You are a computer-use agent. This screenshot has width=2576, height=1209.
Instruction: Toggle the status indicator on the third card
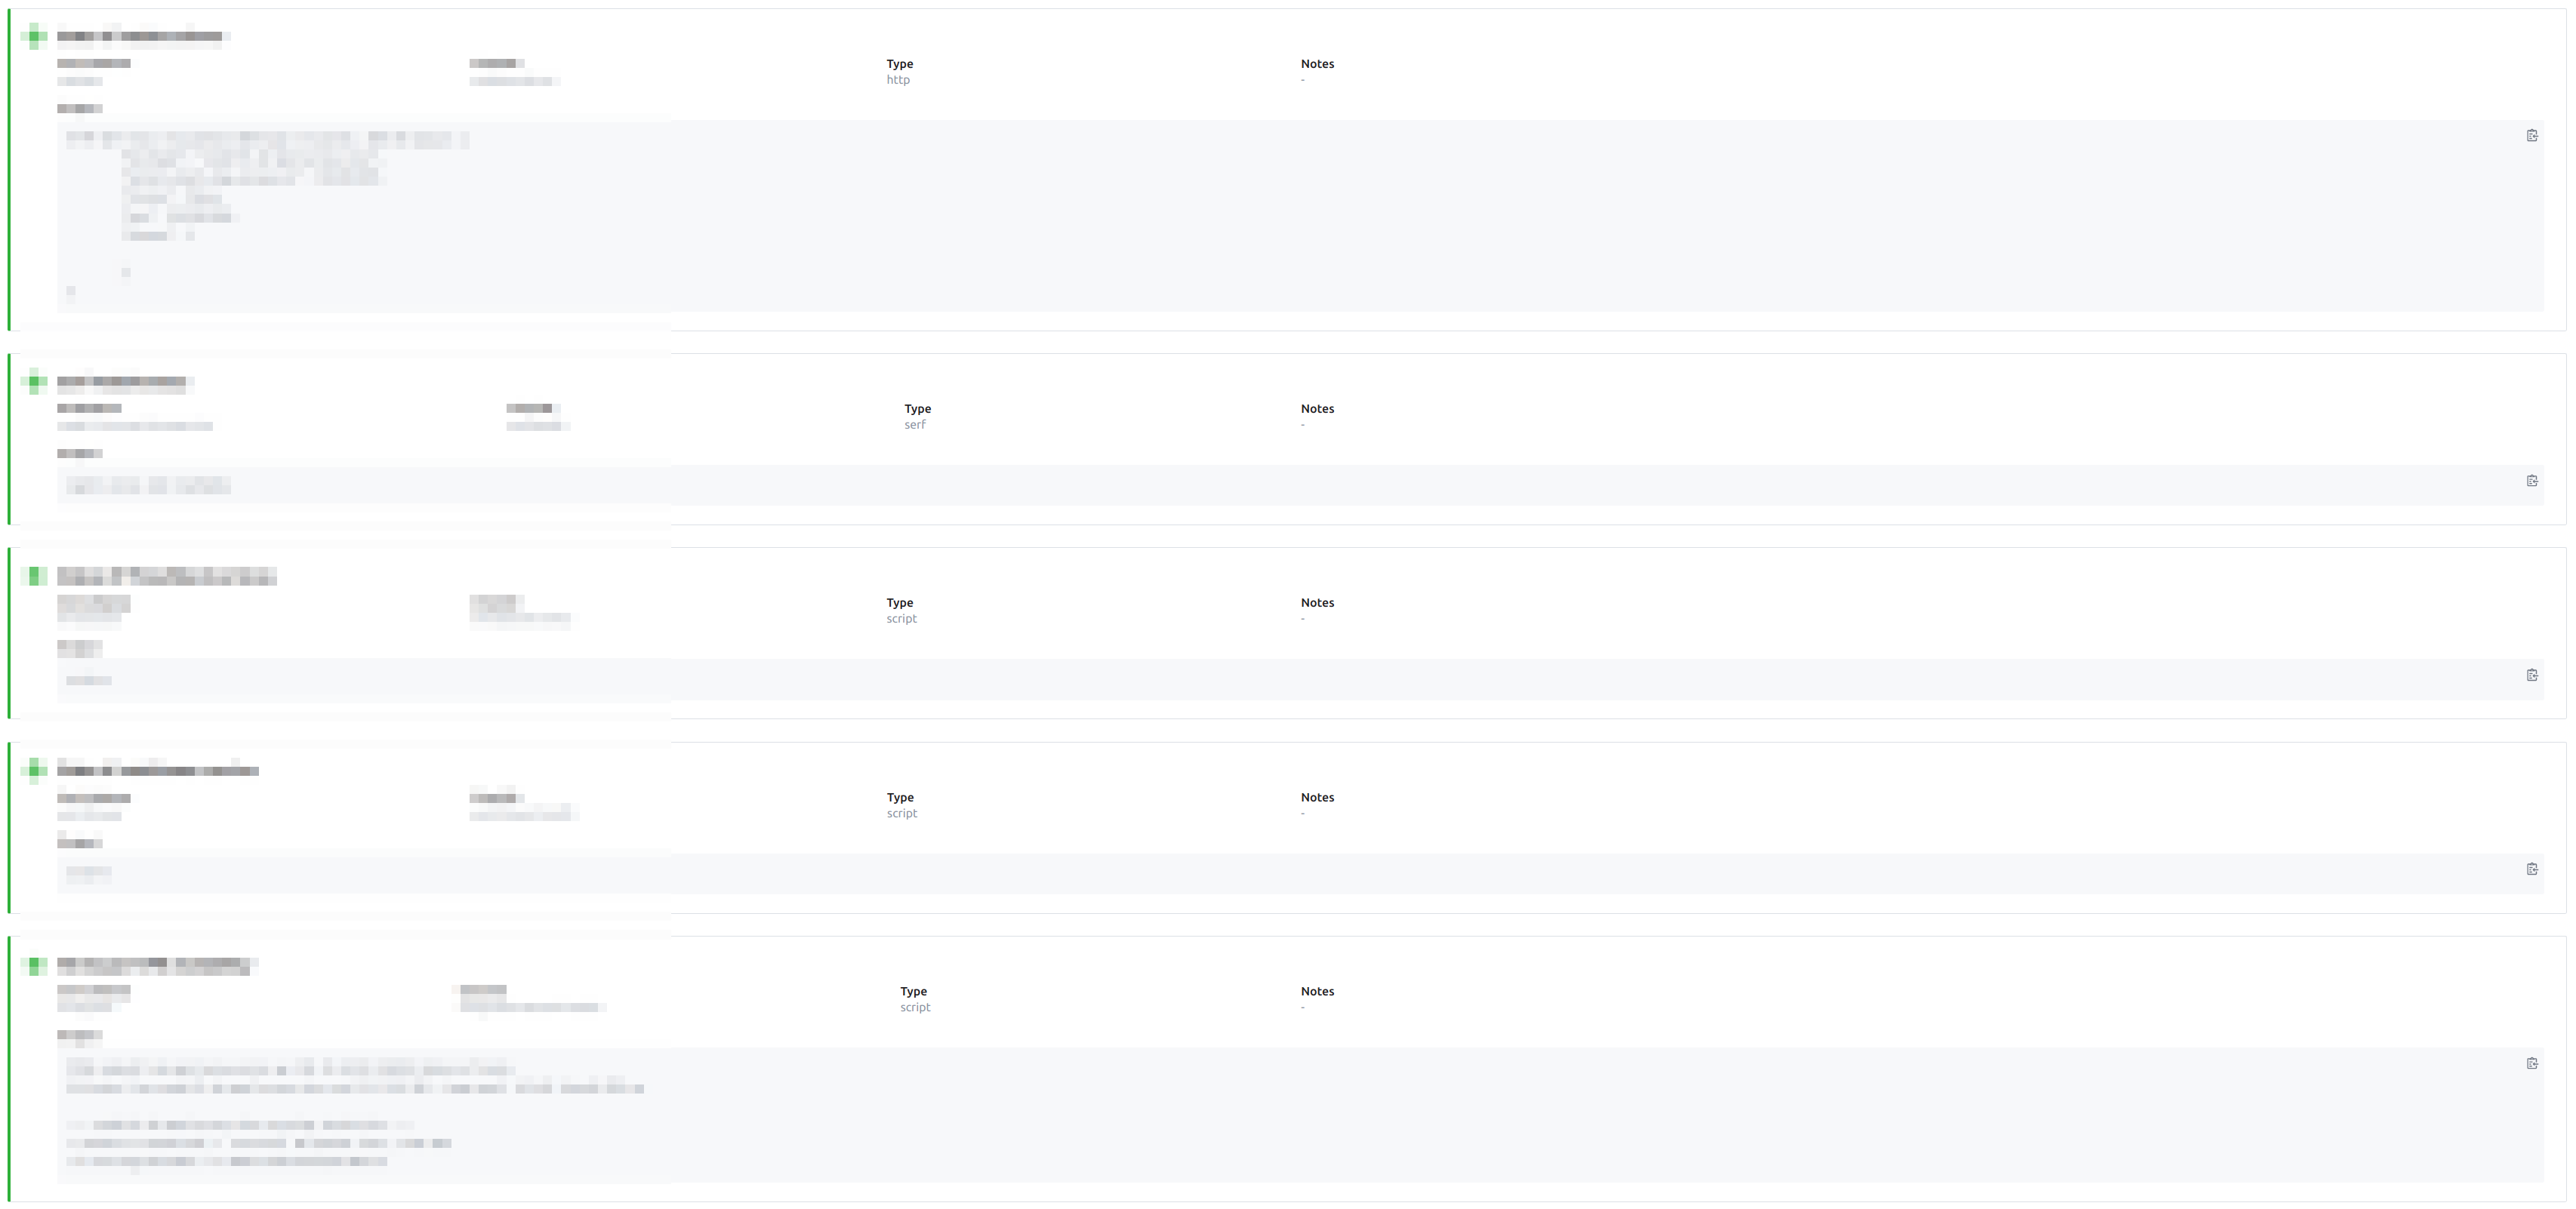point(36,576)
